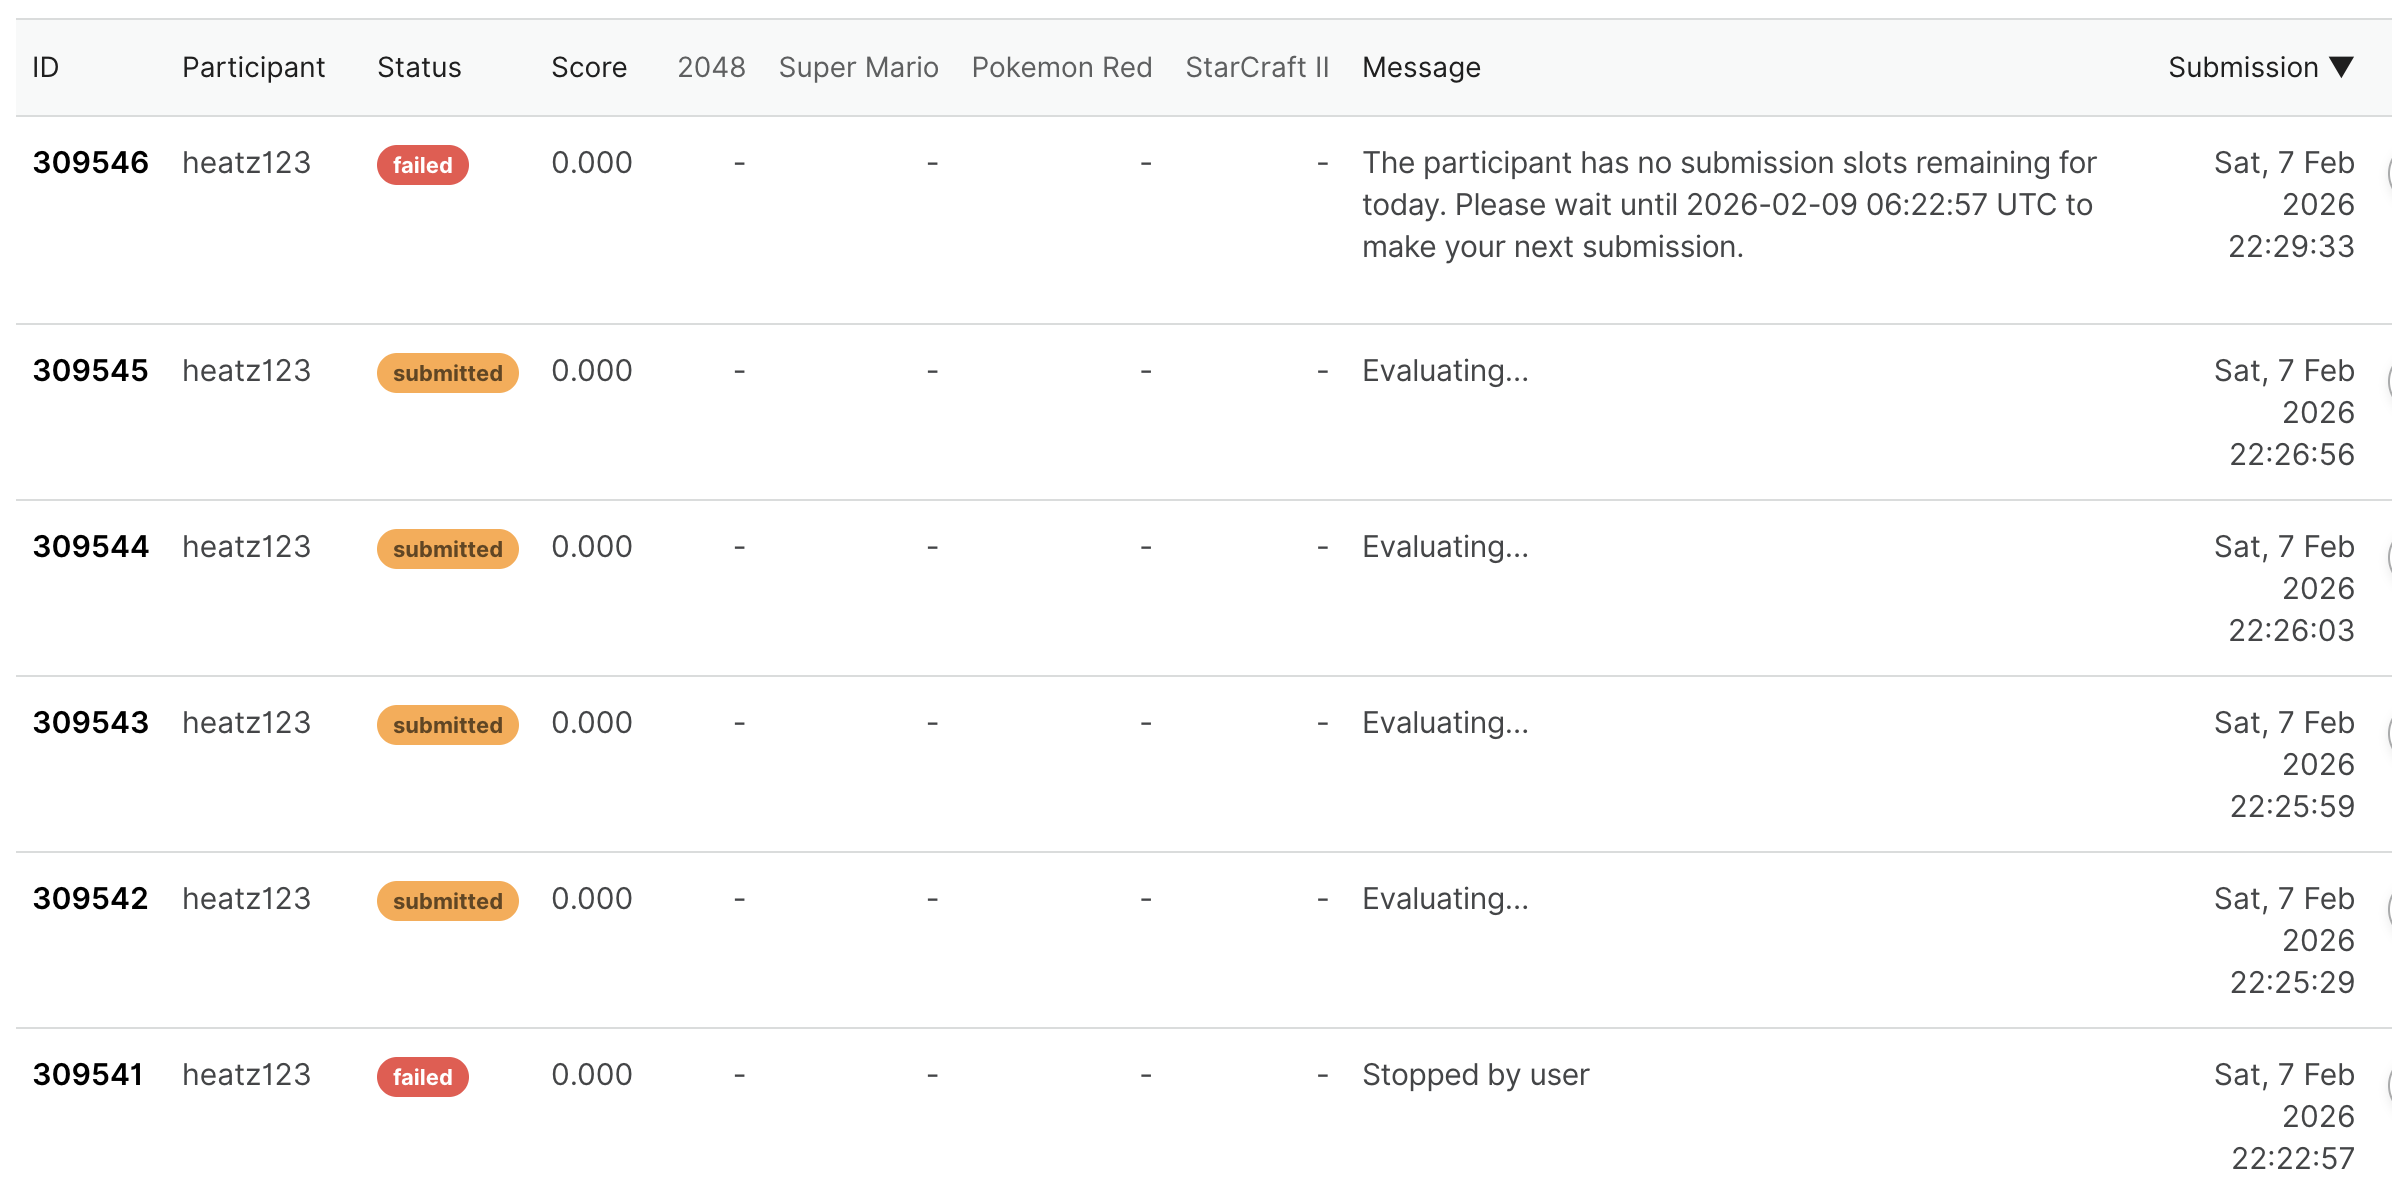Click the failed badge on submission 309541
The width and height of the screenshot is (2392, 1194).
point(422,1077)
